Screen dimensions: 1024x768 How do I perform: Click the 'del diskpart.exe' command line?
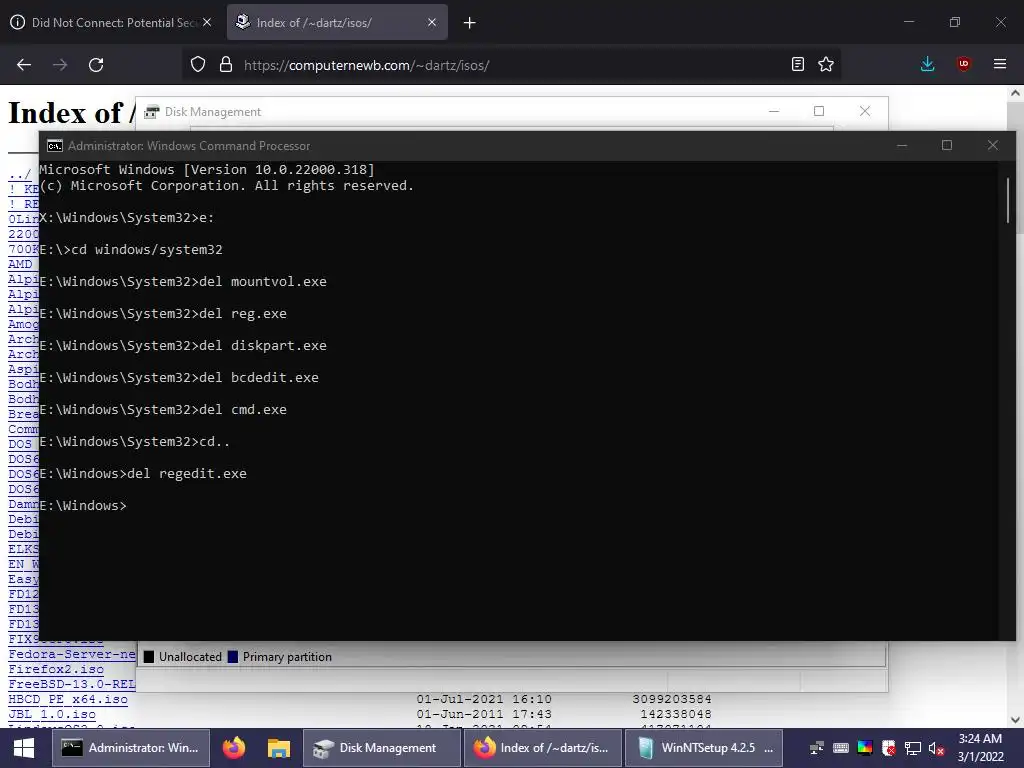(183, 345)
